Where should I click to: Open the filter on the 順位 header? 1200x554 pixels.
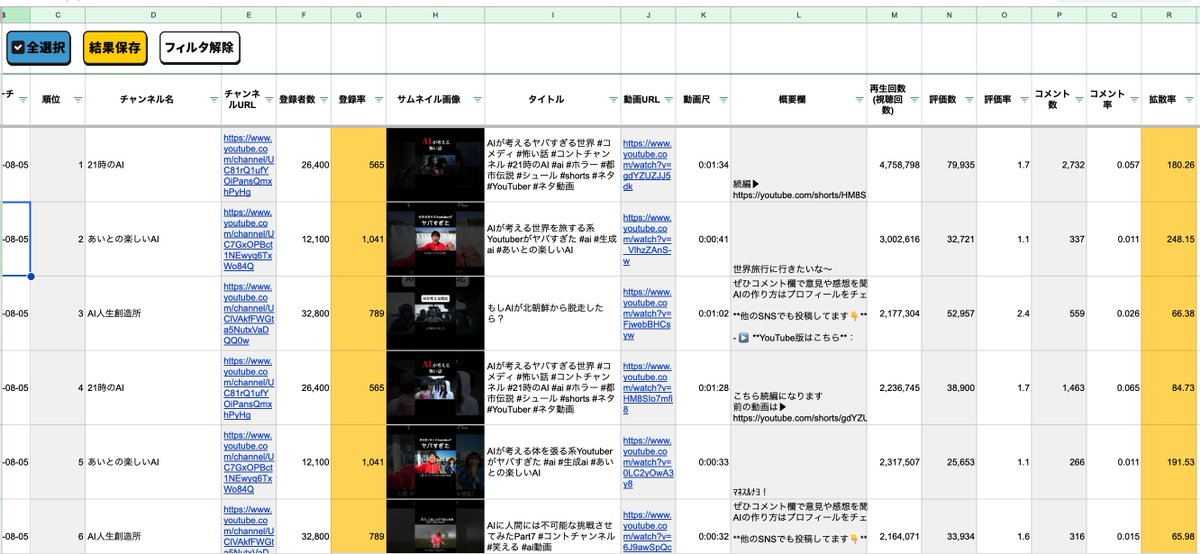click(x=77, y=100)
